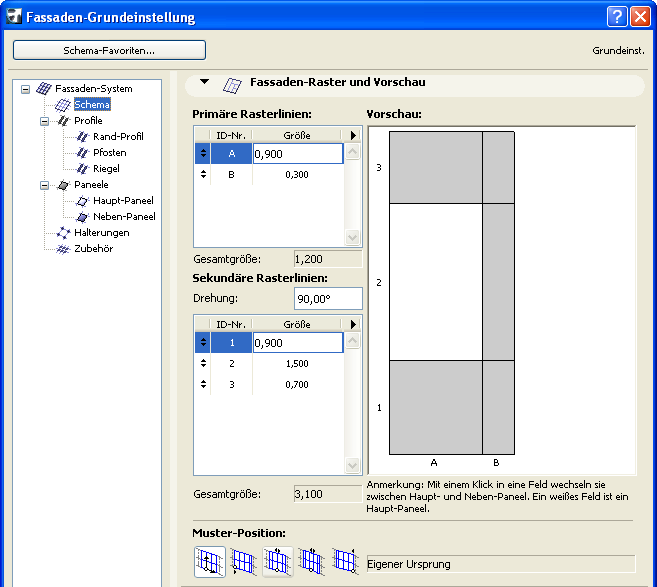The width and height of the screenshot is (657, 587).
Task: Open help with the question mark button
Action: (x=617, y=17)
